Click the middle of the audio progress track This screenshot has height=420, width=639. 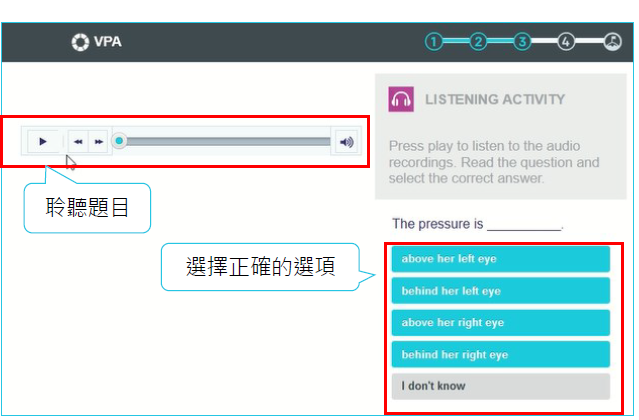(225, 142)
